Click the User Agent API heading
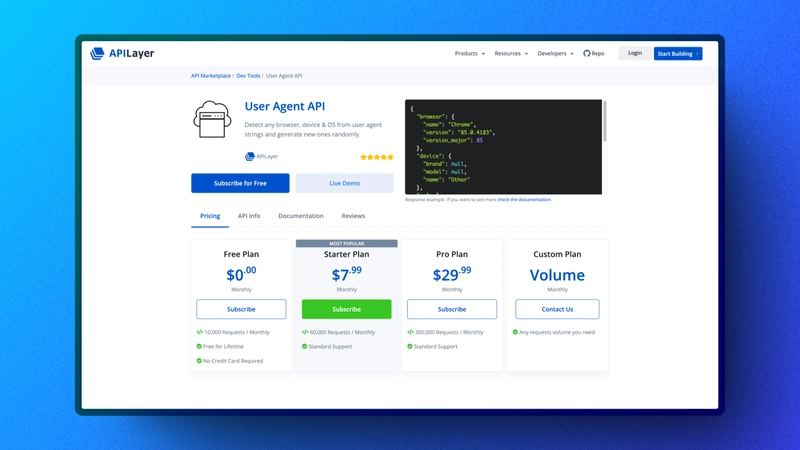Image resolution: width=800 pixels, height=450 pixels. (x=285, y=106)
